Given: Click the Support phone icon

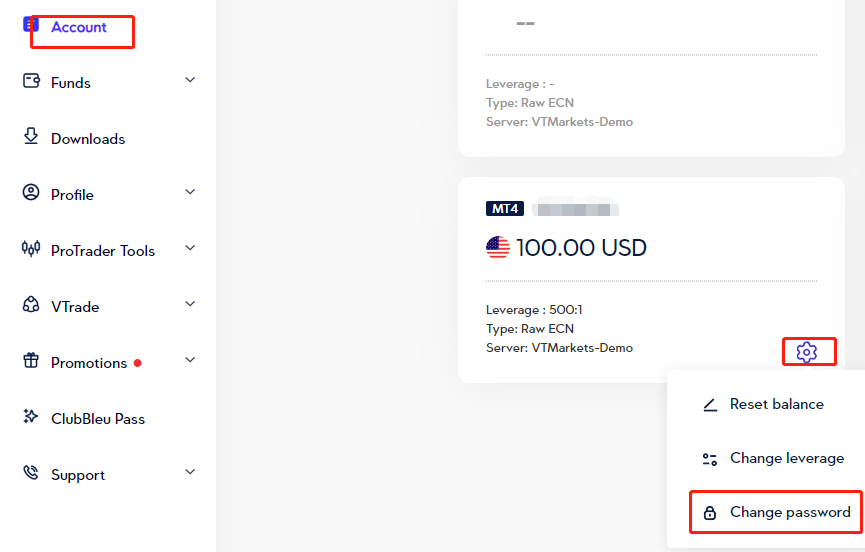Looking at the screenshot, I should (31, 473).
